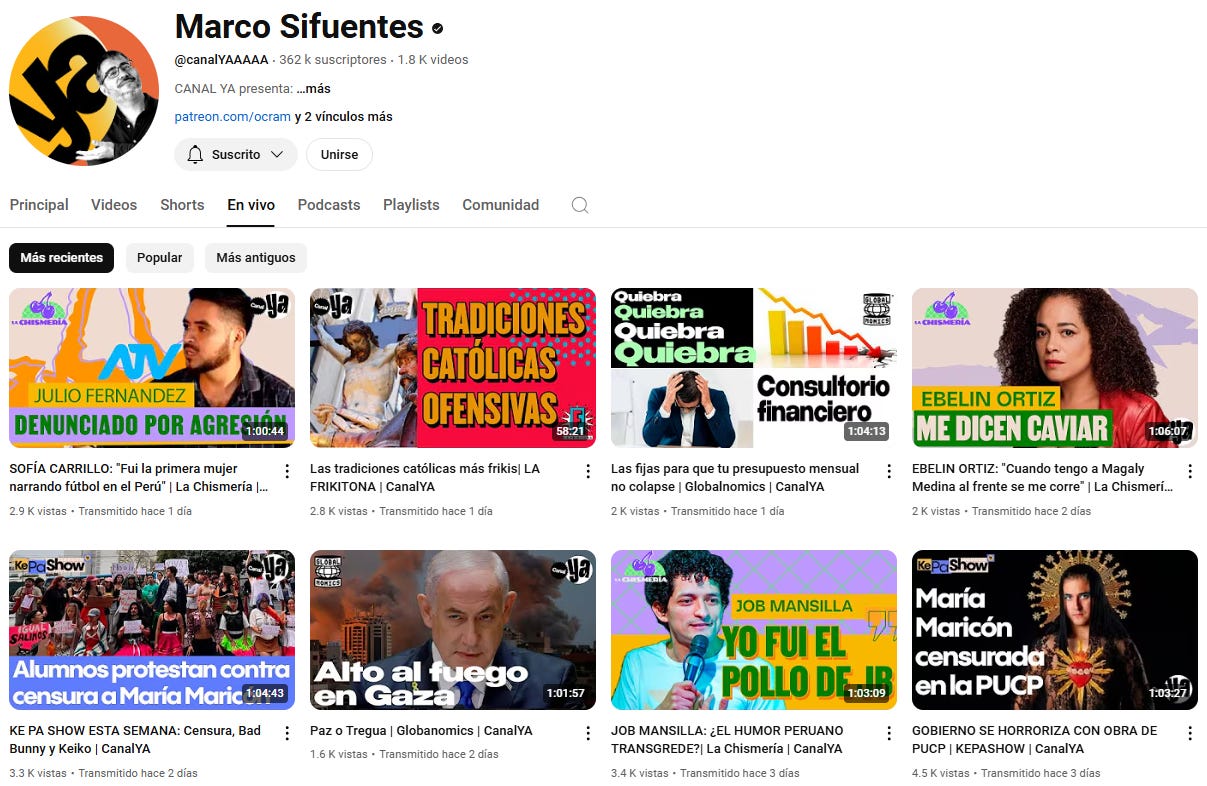The height and width of the screenshot is (786, 1207).
Task: Click title JOB MANSILLA EL HUMOR PERUANO
Action: 727,740
